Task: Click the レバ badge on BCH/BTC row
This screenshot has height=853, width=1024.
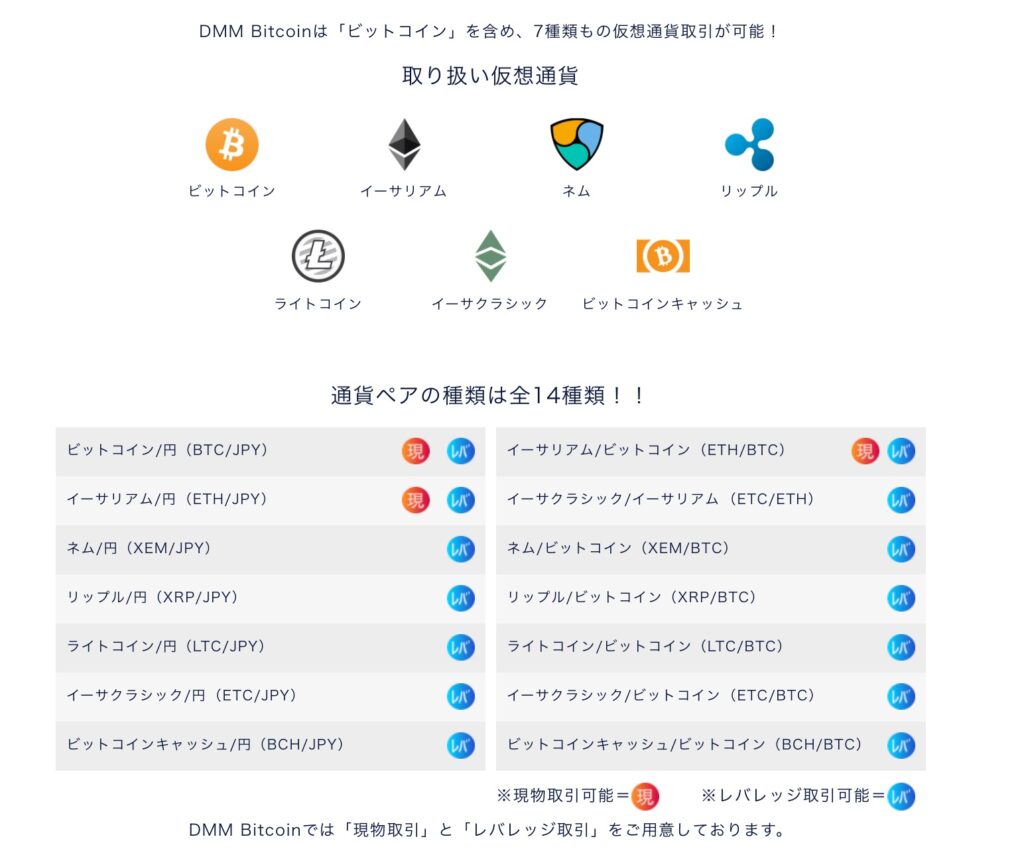Action: click(x=901, y=745)
